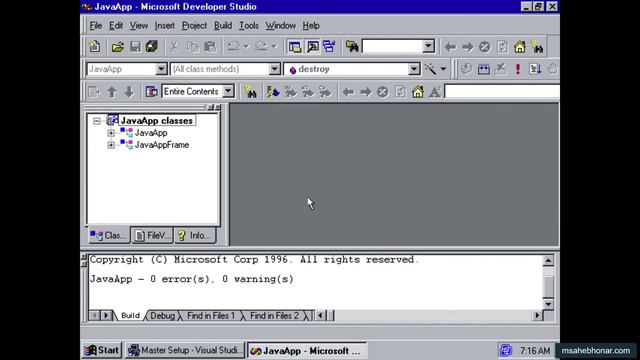Screen dimensions: 640x360
Task: Click the InfoViewer Home icon
Action: pyautogui.click(x=417, y=92)
